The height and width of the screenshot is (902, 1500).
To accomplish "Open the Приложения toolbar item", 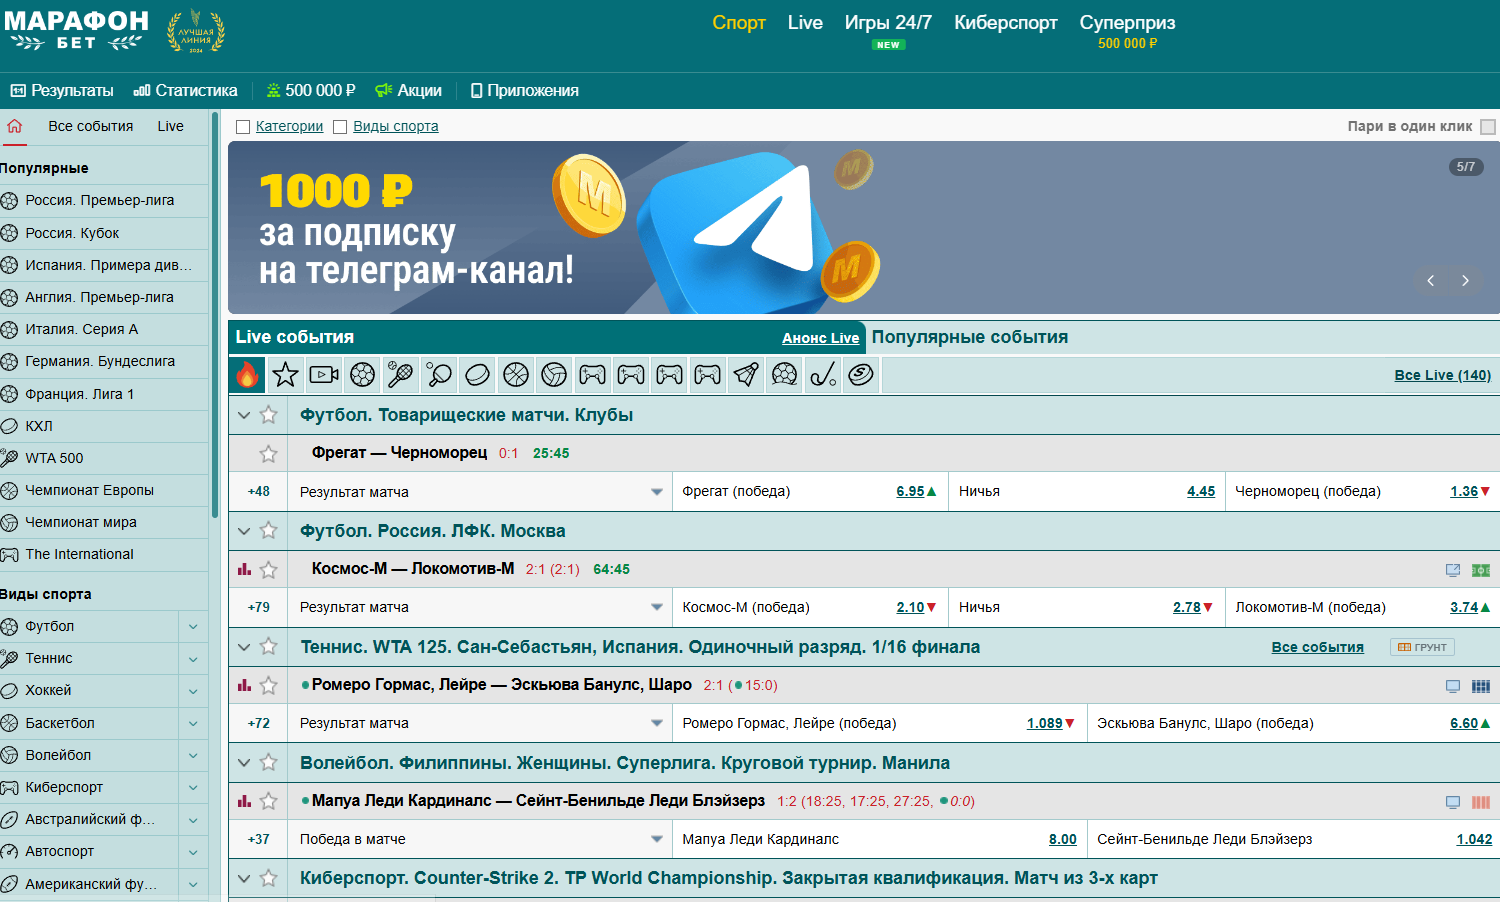I will click(x=524, y=90).
